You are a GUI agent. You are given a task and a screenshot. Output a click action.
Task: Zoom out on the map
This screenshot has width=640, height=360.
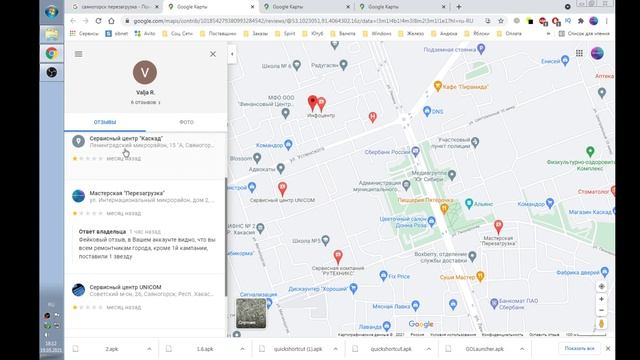pyautogui.click(x=601, y=310)
